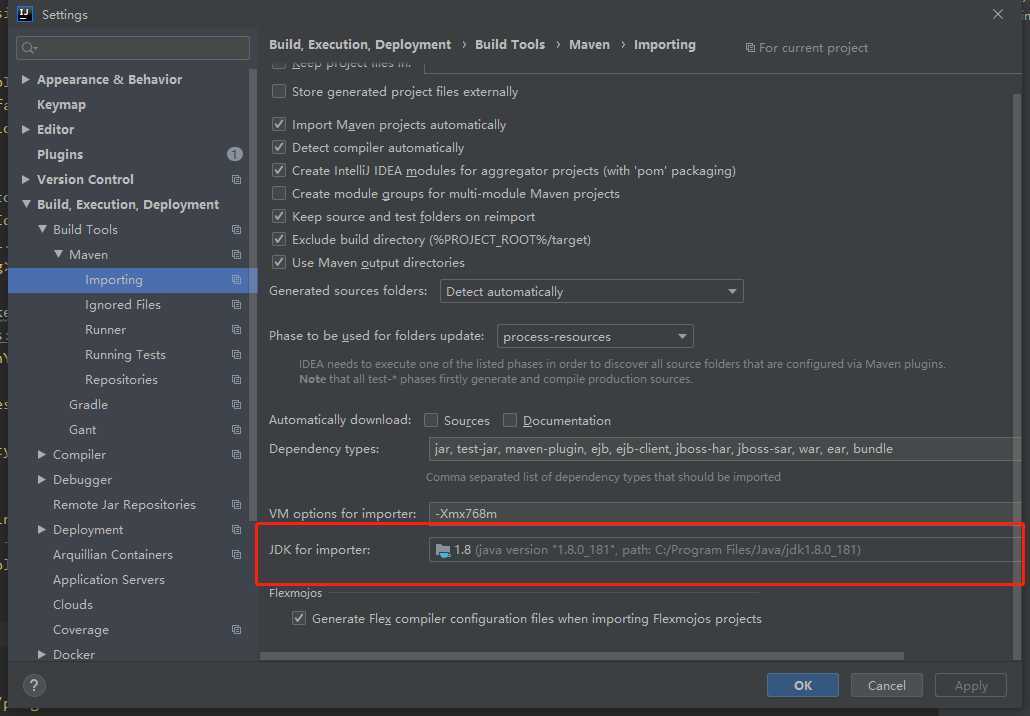Screen dimensions: 1030x716
Task: Open Generated sources folders dropdown
Action: [x=591, y=291]
